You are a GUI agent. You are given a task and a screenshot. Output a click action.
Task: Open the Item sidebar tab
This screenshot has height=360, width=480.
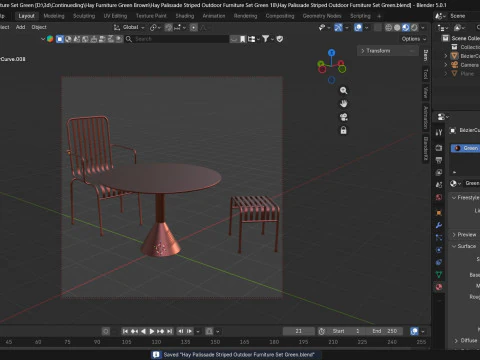pyautogui.click(x=426, y=55)
